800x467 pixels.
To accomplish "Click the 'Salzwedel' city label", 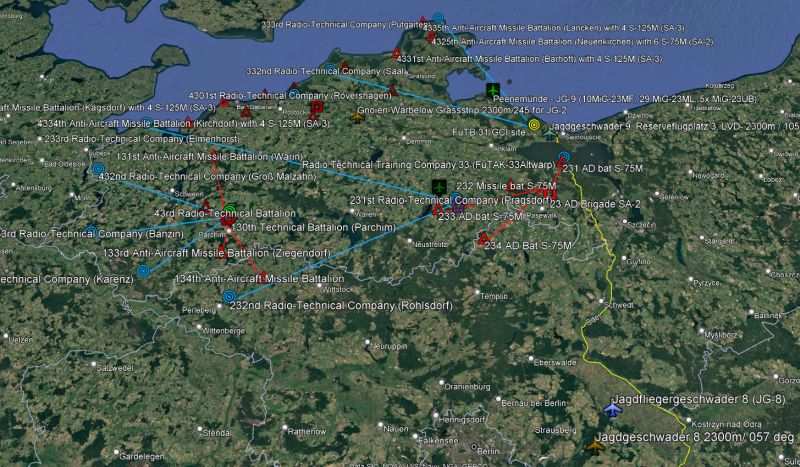I will (115, 368).
